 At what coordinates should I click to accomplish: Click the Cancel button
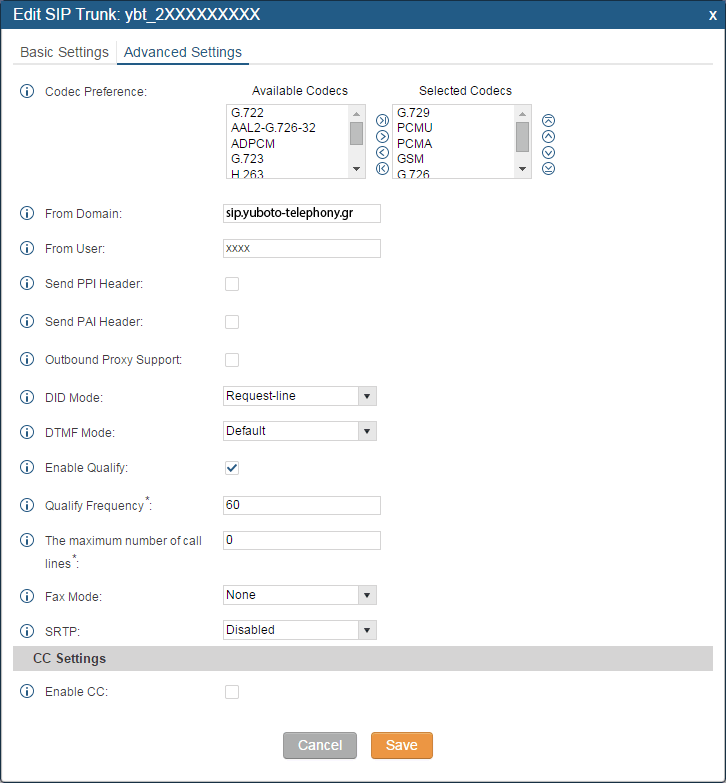pos(320,745)
